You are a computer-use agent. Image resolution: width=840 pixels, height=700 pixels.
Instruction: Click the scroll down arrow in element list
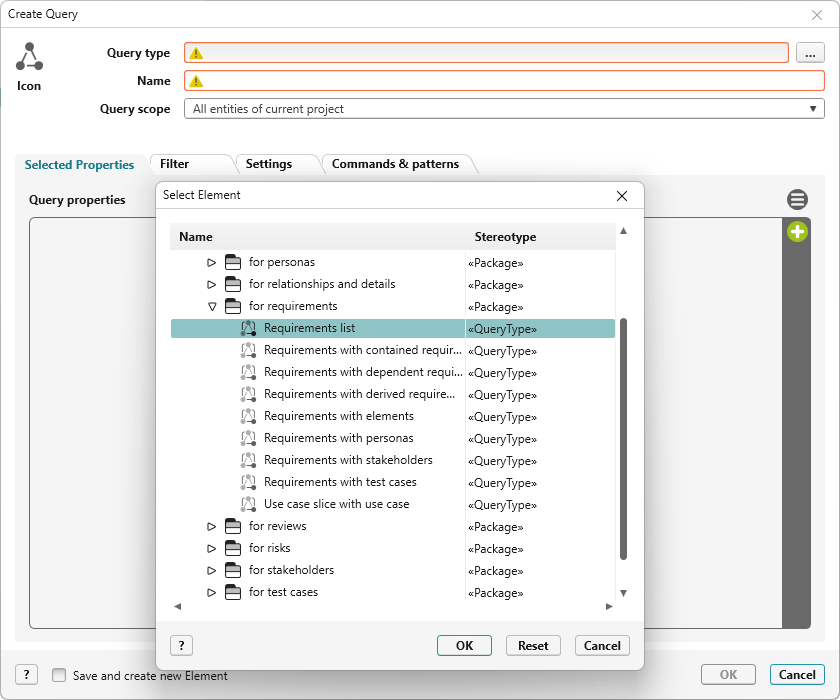(624, 593)
